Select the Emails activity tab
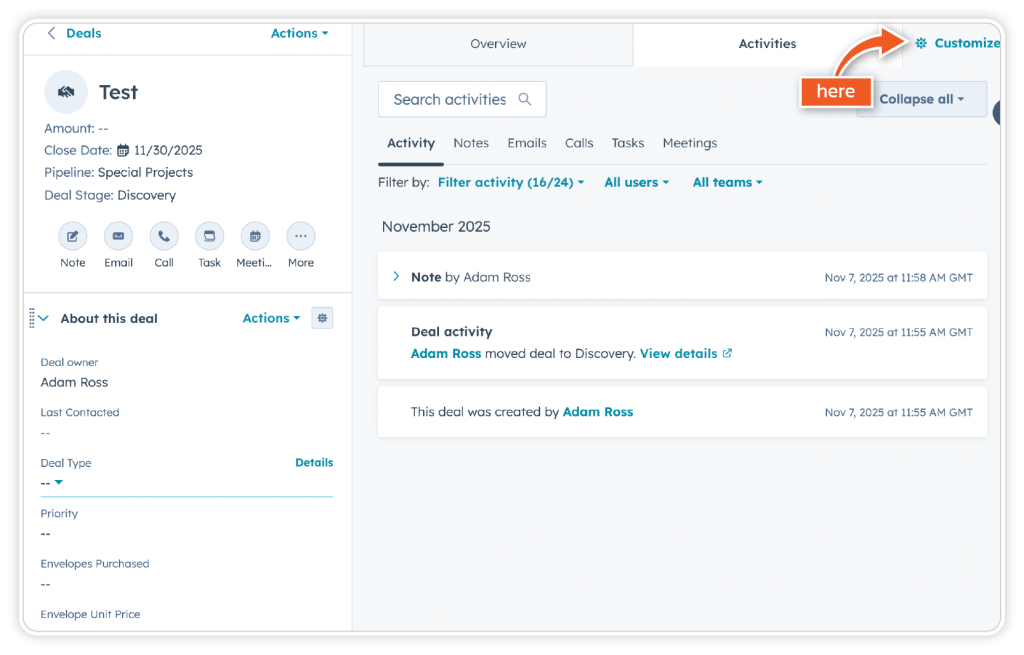The image size is (1024, 655). coord(526,143)
